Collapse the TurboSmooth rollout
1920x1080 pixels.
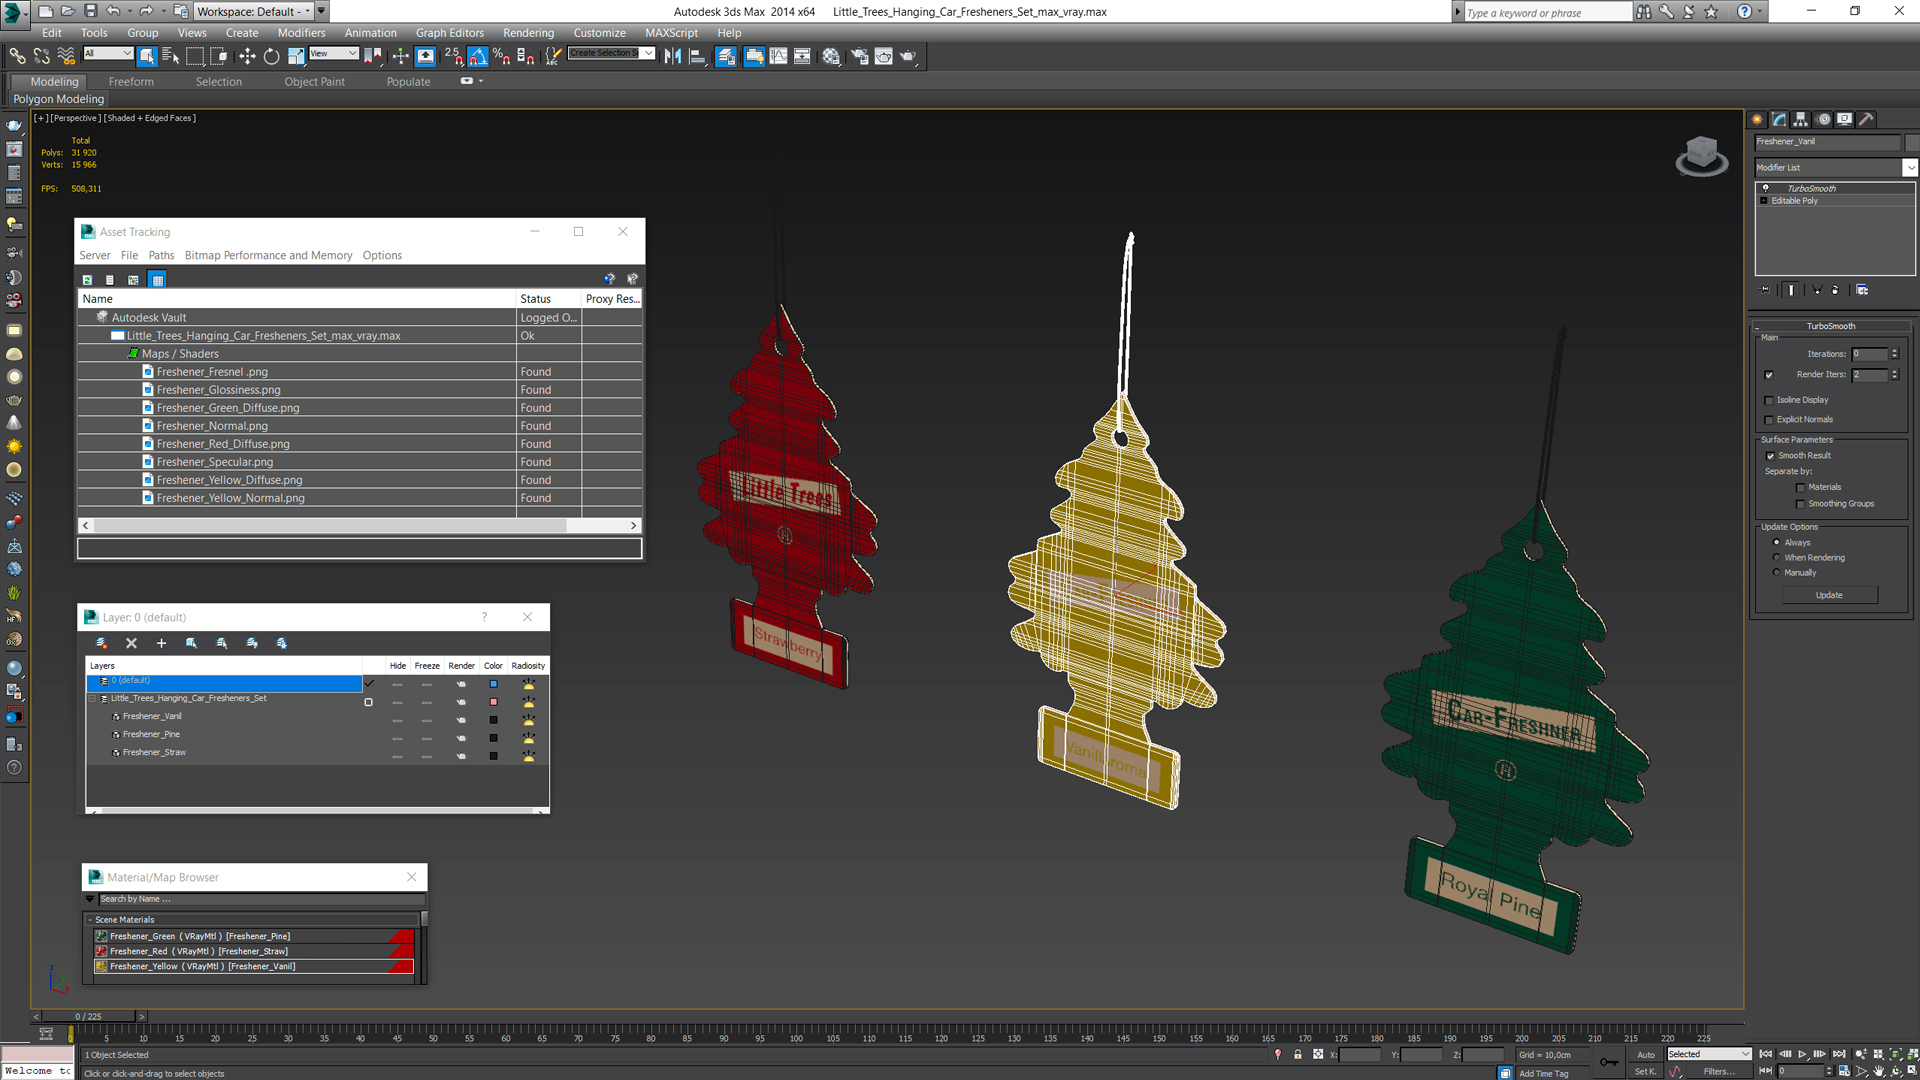click(1830, 326)
